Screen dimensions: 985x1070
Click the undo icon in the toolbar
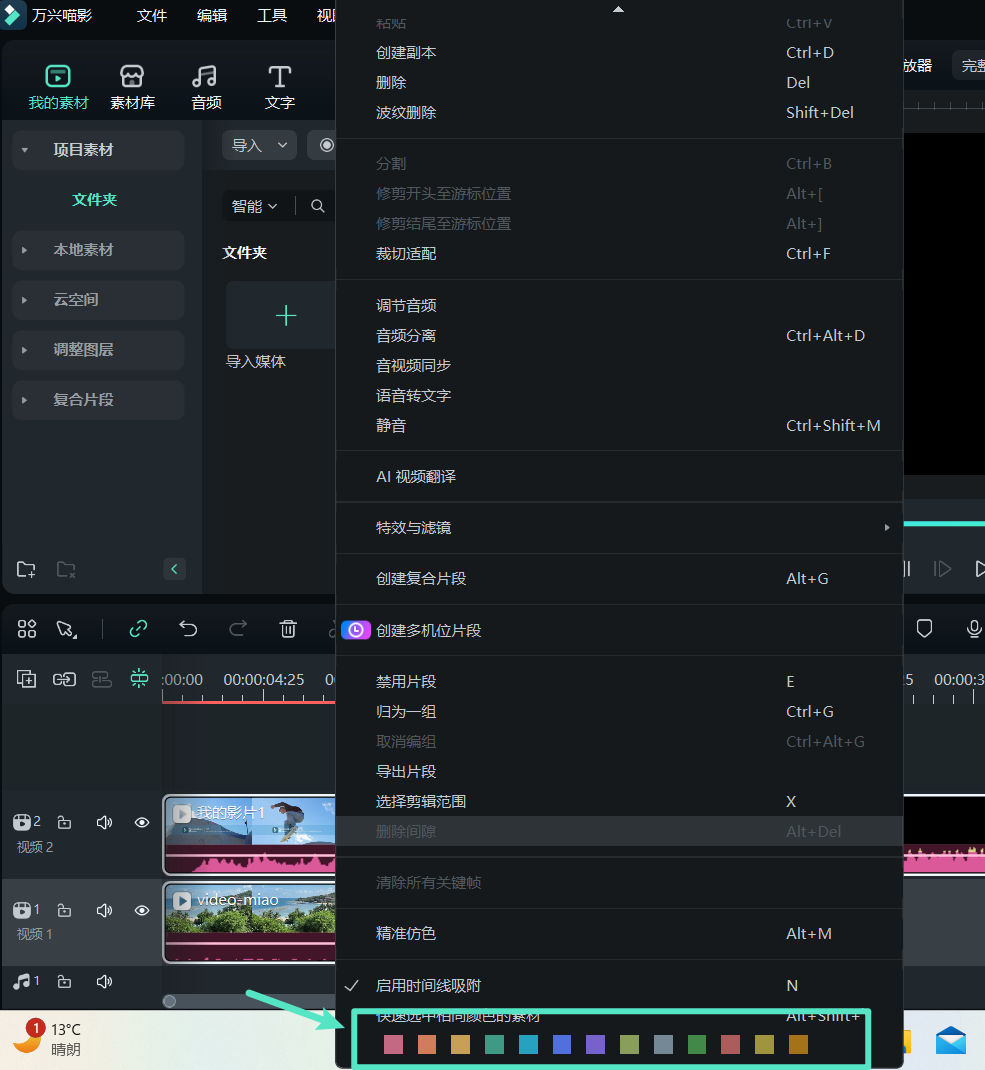188,629
